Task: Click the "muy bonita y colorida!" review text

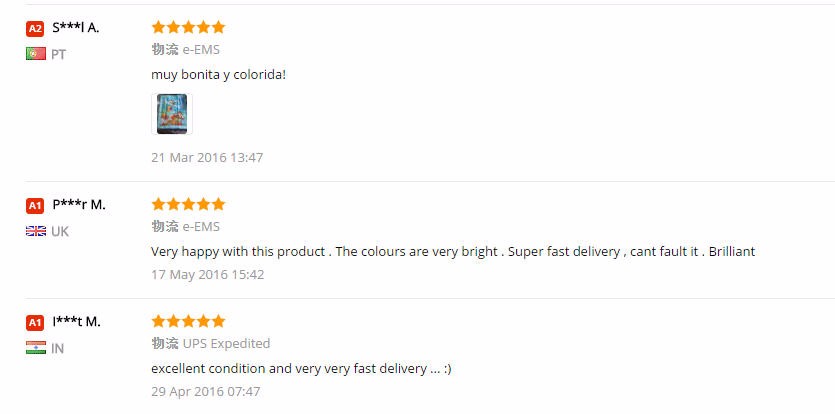Action: [x=218, y=74]
